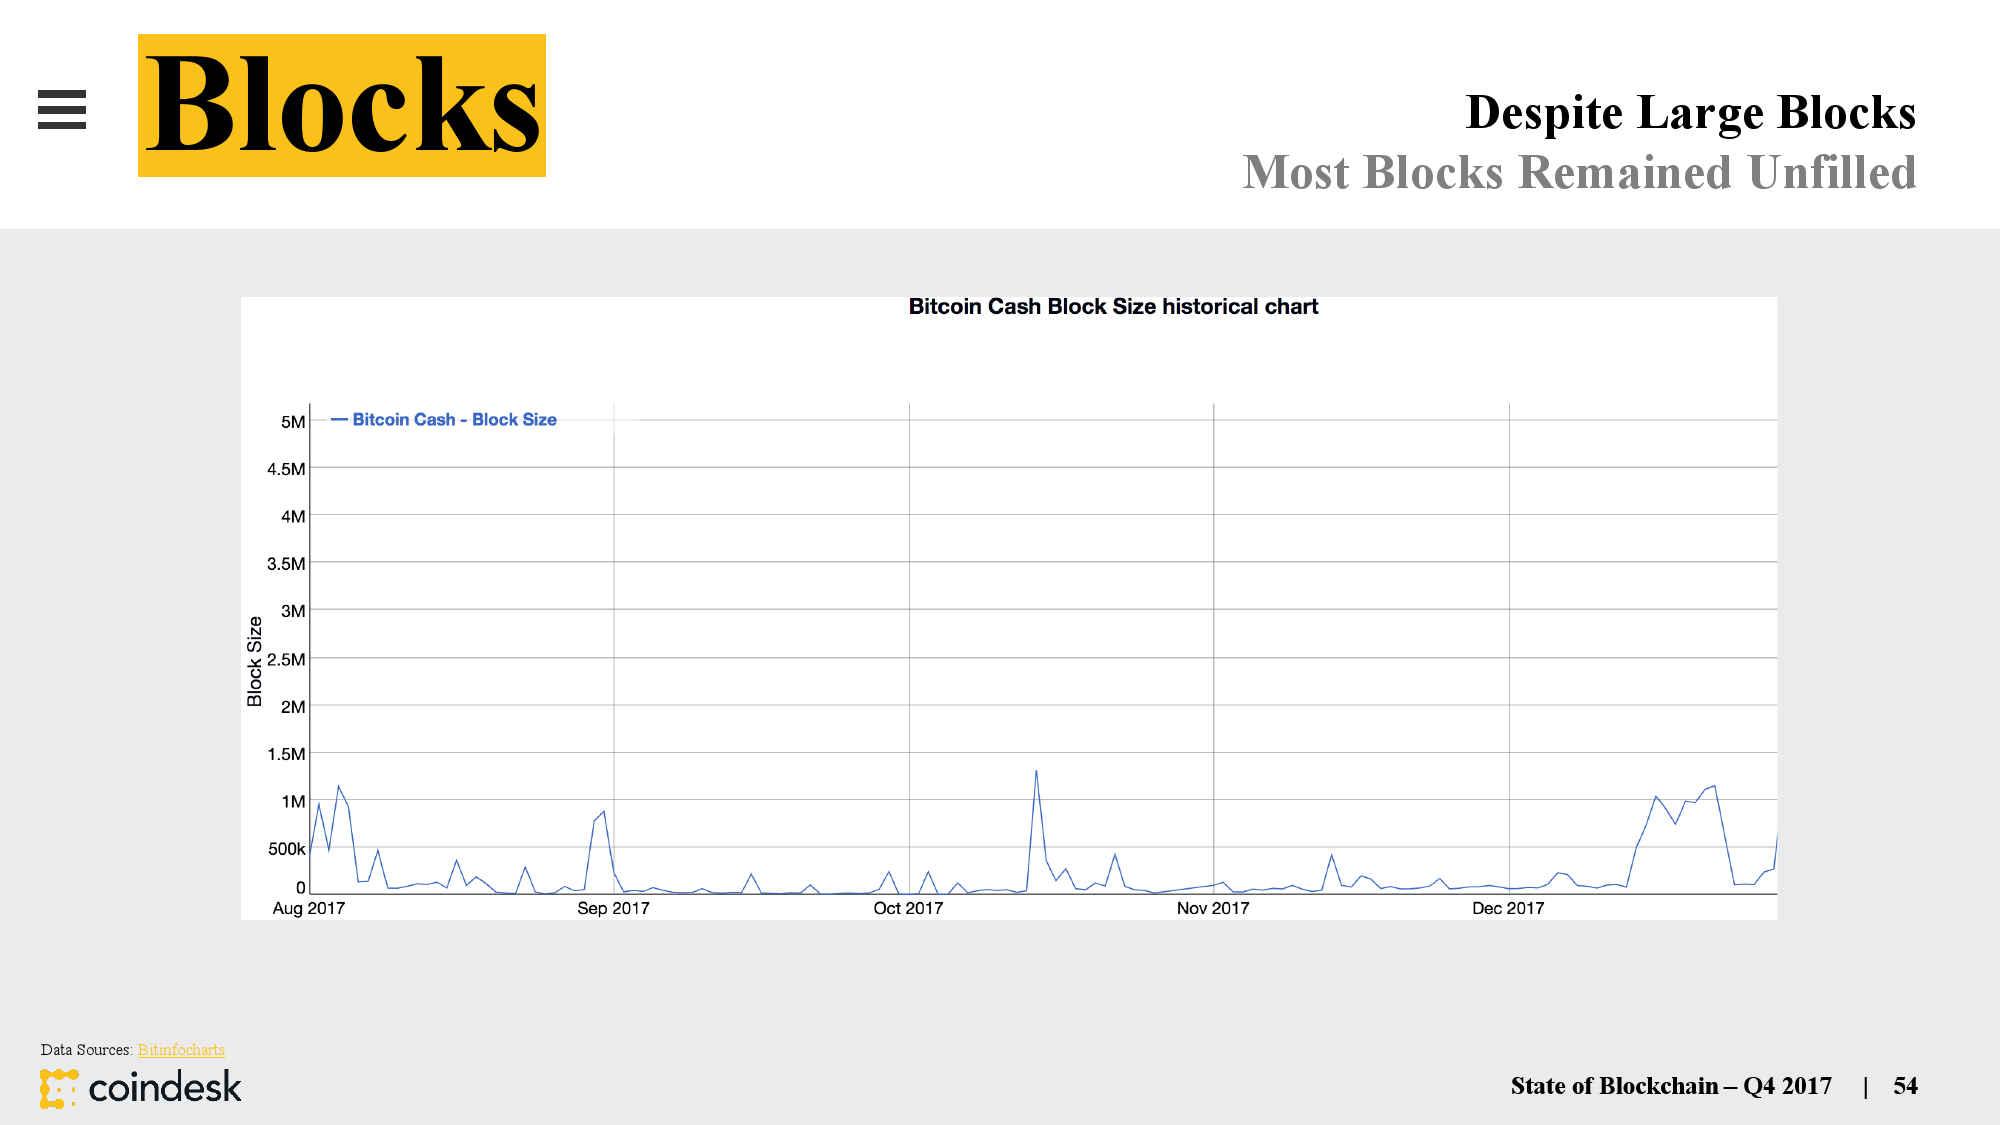Click the Bitcoin Cash - Block Size legend

(444, 420)
